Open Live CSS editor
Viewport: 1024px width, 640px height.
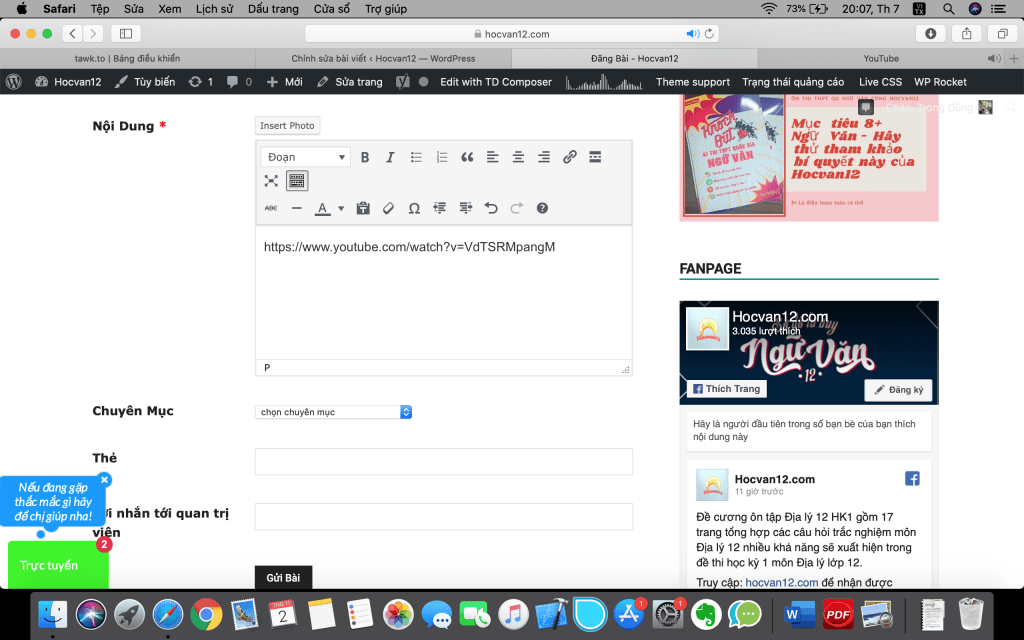coord(880,82)
